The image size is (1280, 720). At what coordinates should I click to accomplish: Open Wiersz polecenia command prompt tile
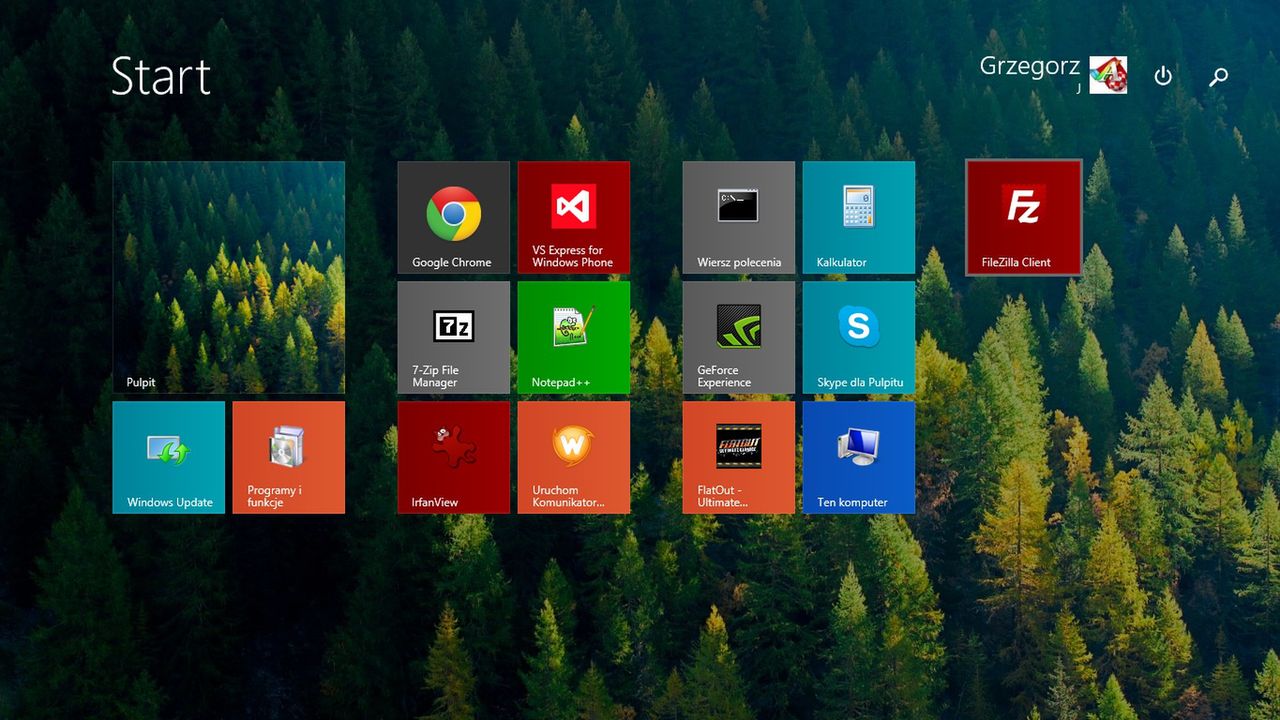coord(738,217)
